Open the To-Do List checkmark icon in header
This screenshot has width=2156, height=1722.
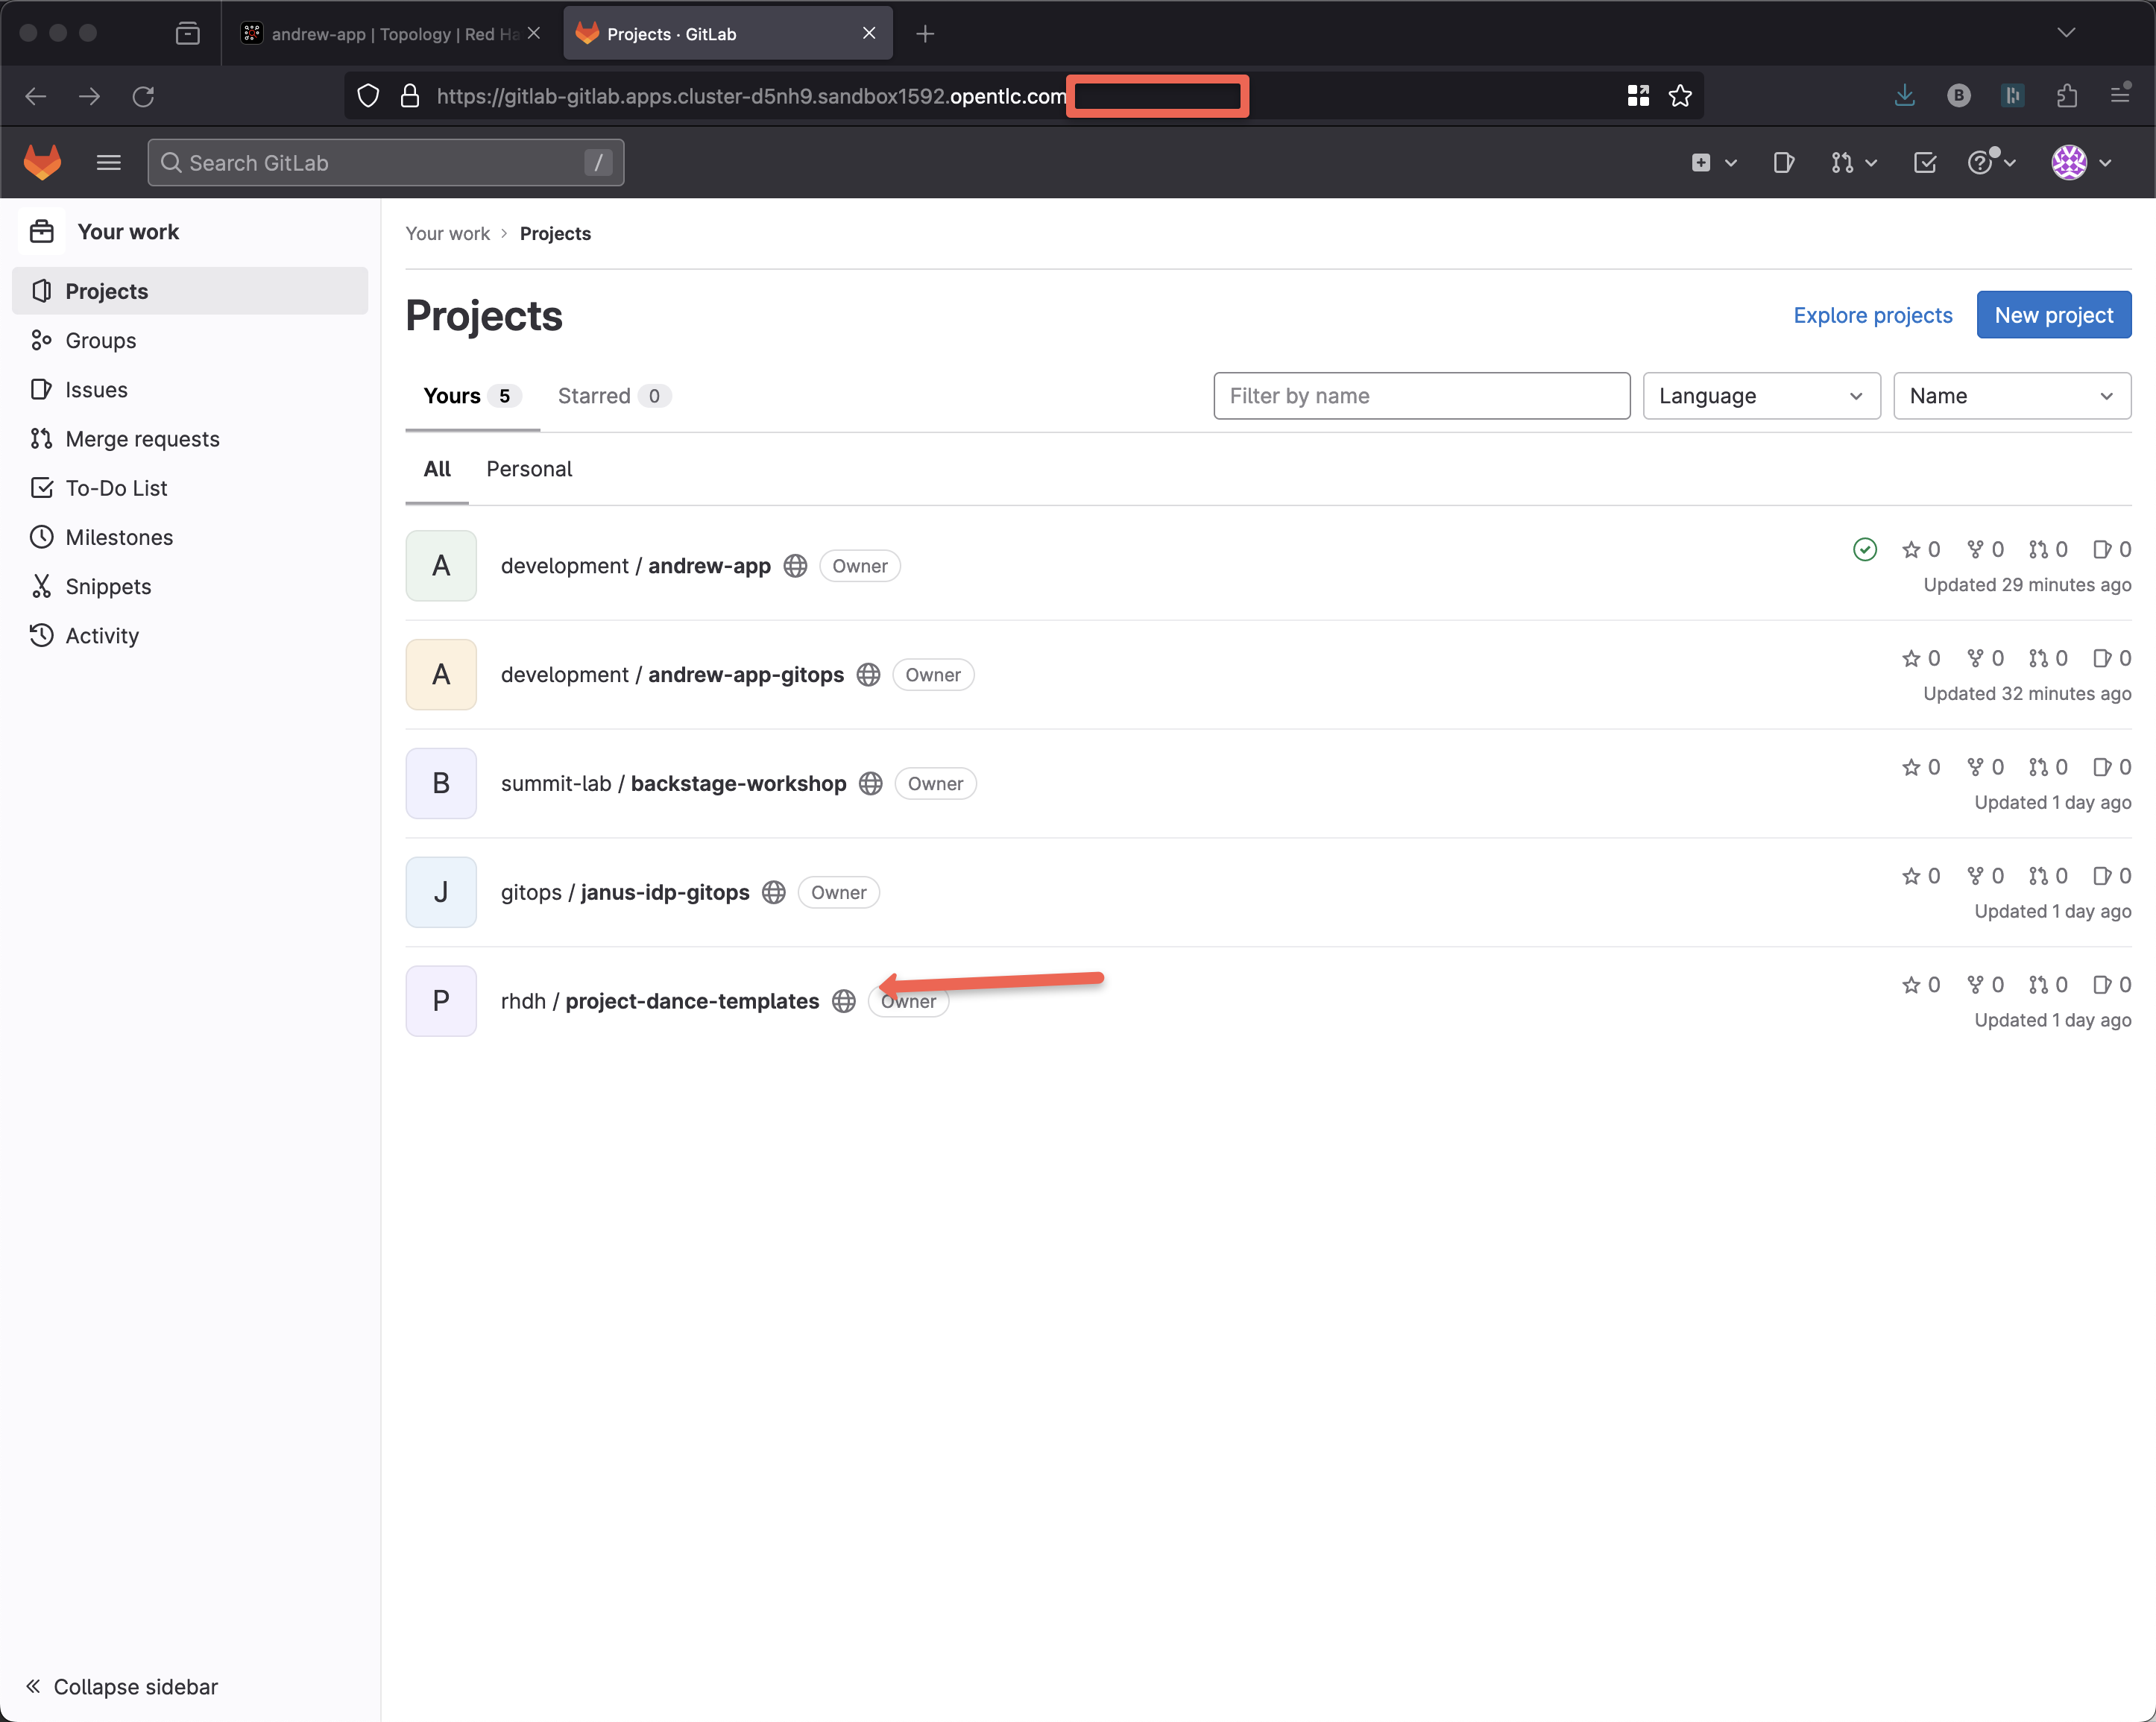[1924, 162]
